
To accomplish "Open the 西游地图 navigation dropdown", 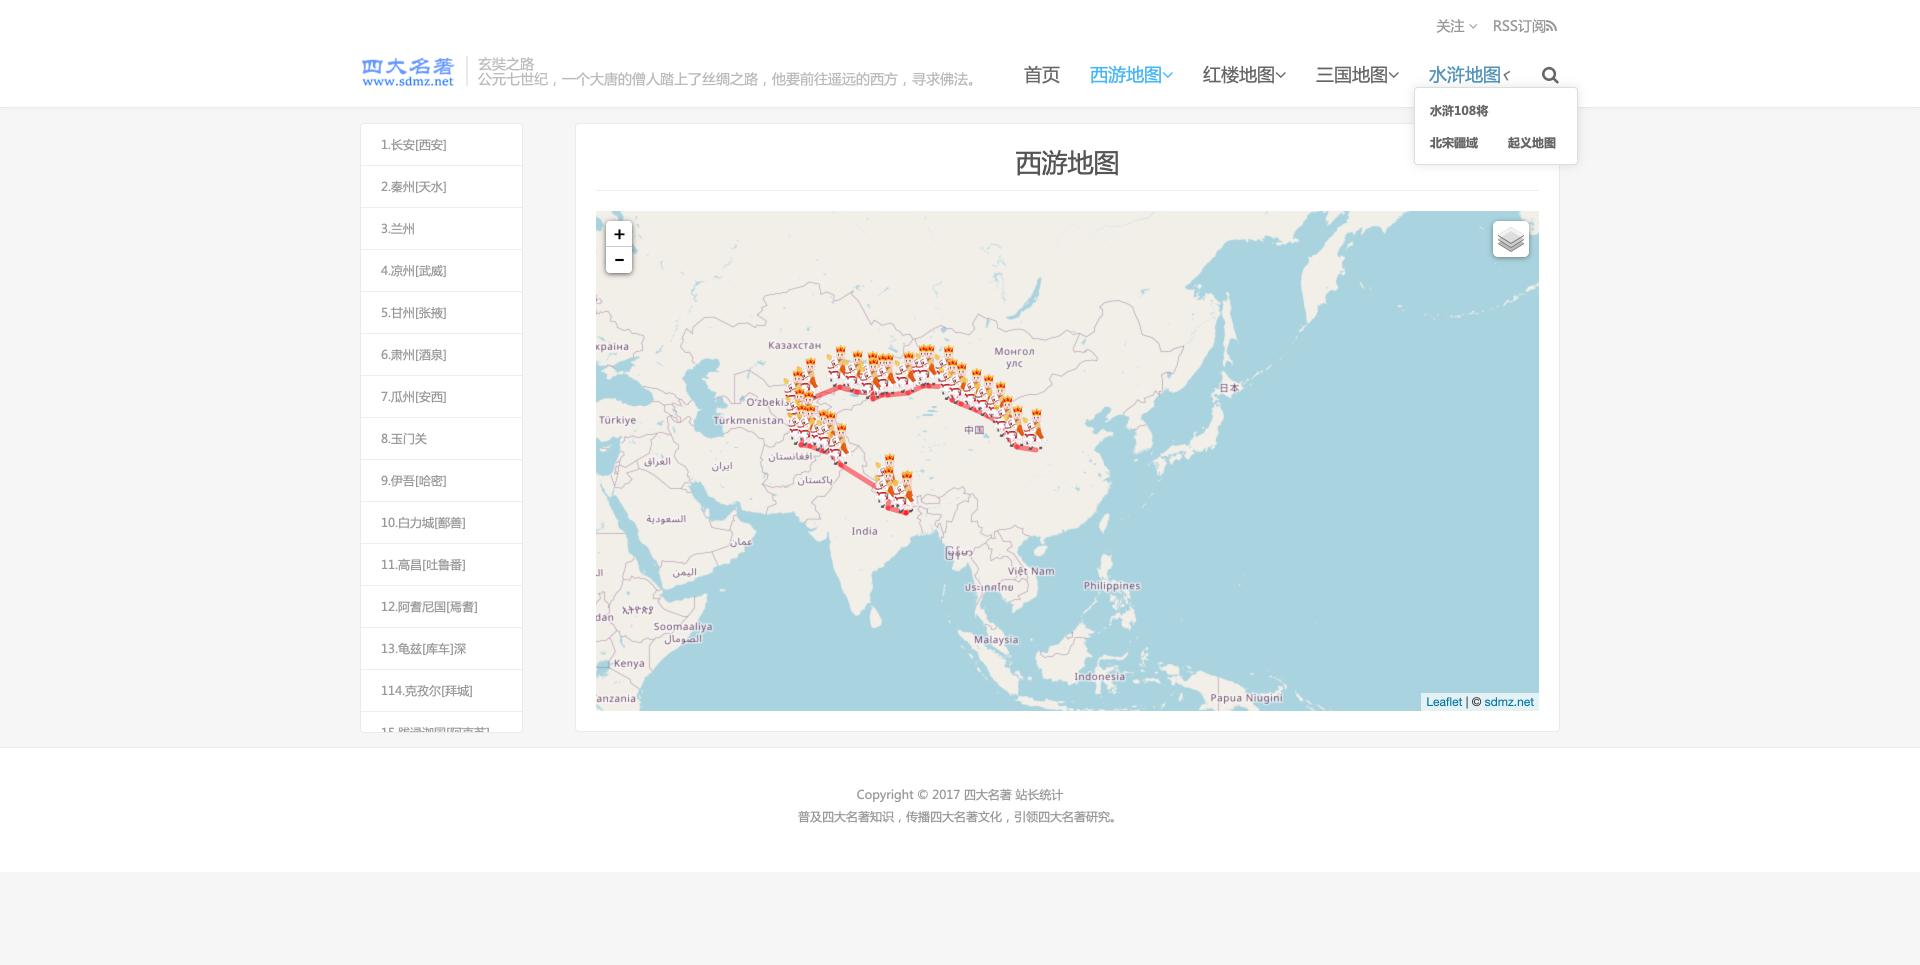I will click(1131, 75).
